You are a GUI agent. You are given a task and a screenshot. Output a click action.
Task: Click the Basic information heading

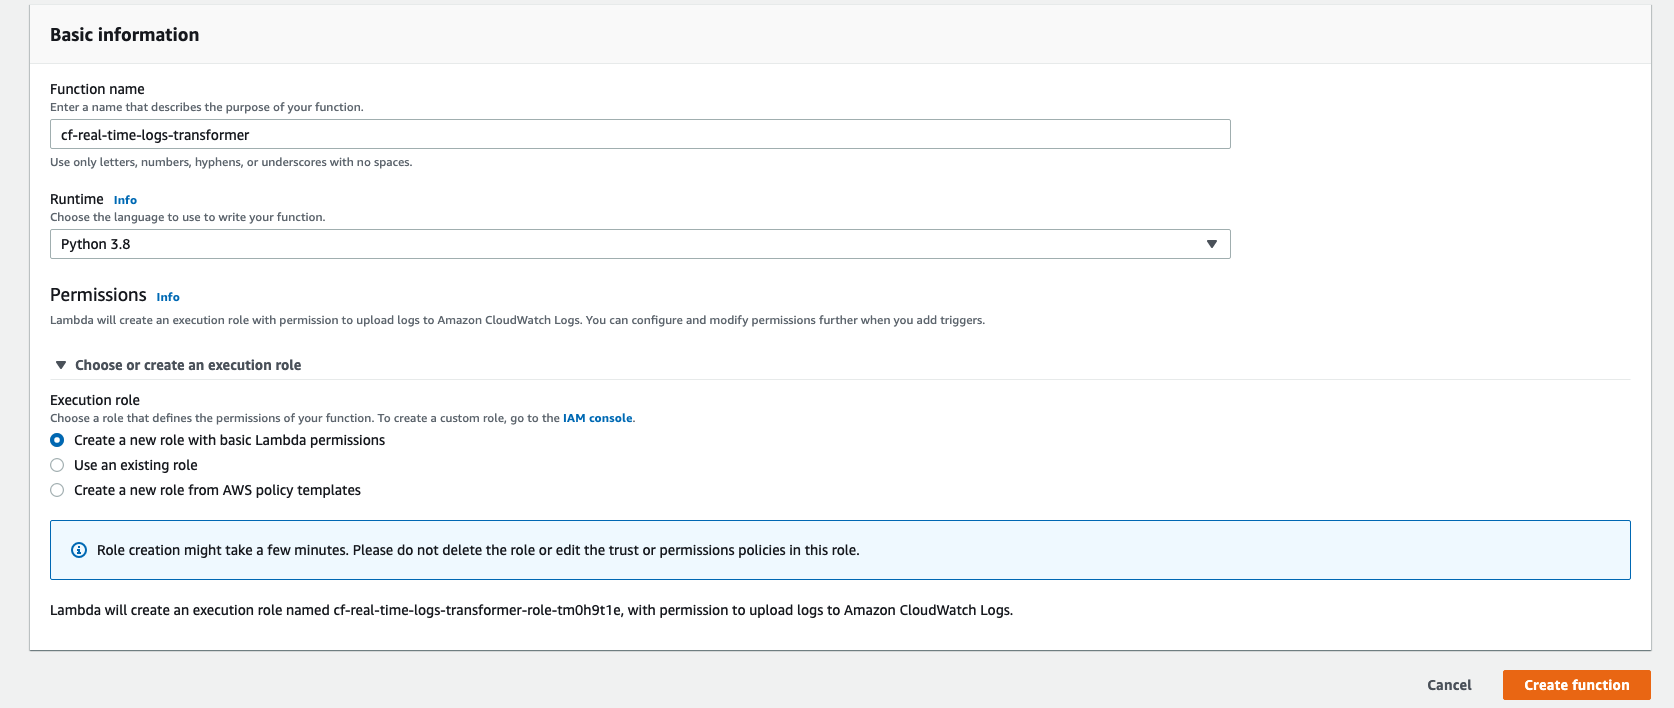point(124,35)
